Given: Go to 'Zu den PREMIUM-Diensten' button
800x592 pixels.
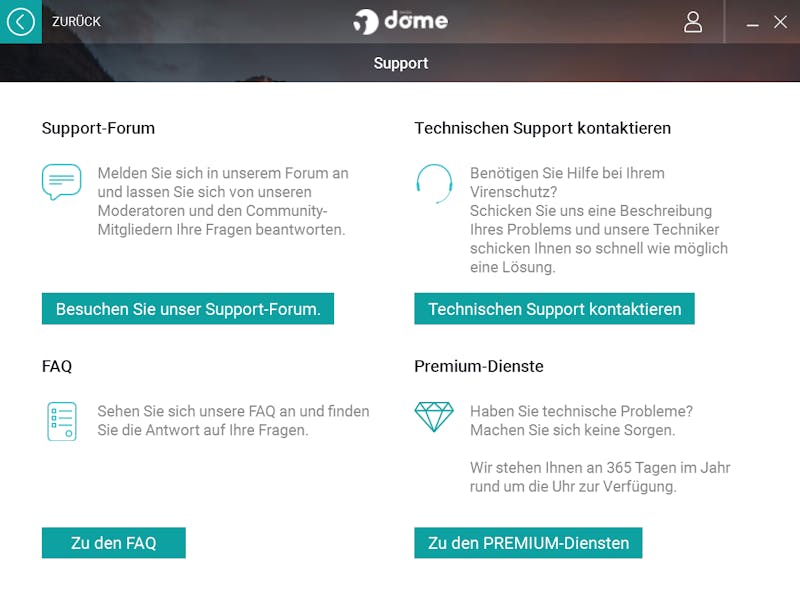Looking at the screenshot, I should [x=528, y=542].
